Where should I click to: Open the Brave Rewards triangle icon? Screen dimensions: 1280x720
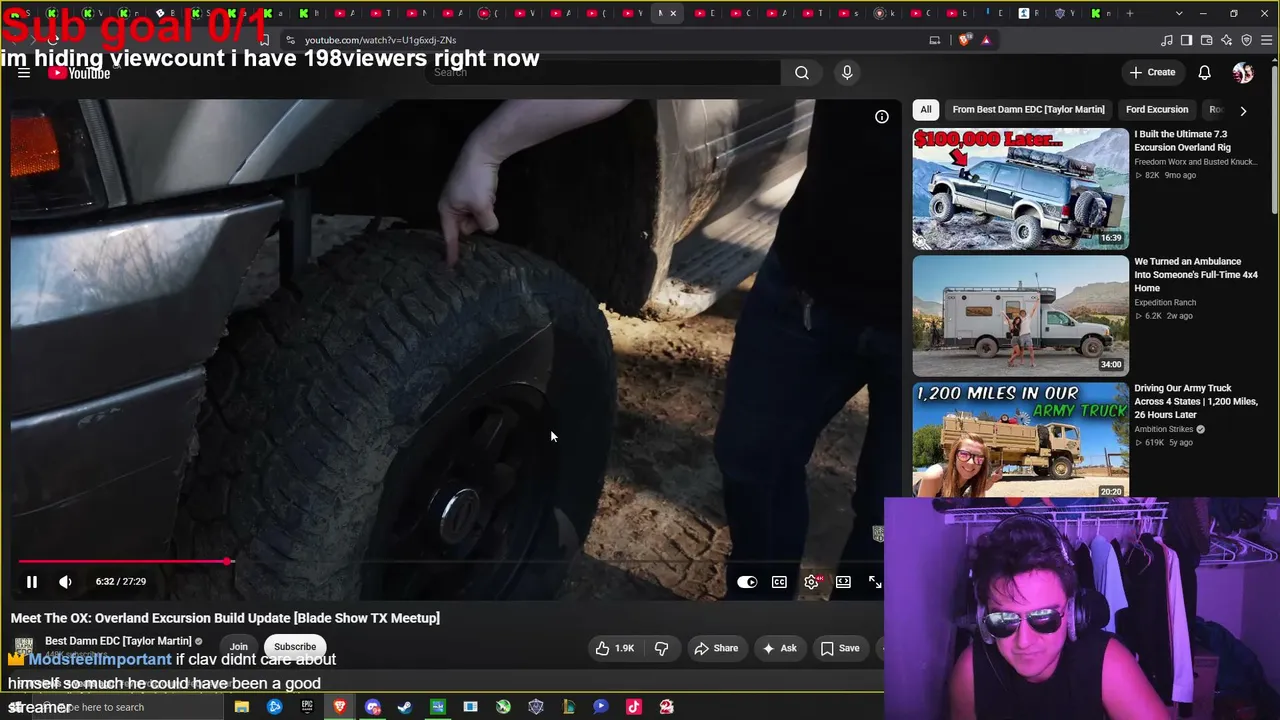(x=986, y=40)
